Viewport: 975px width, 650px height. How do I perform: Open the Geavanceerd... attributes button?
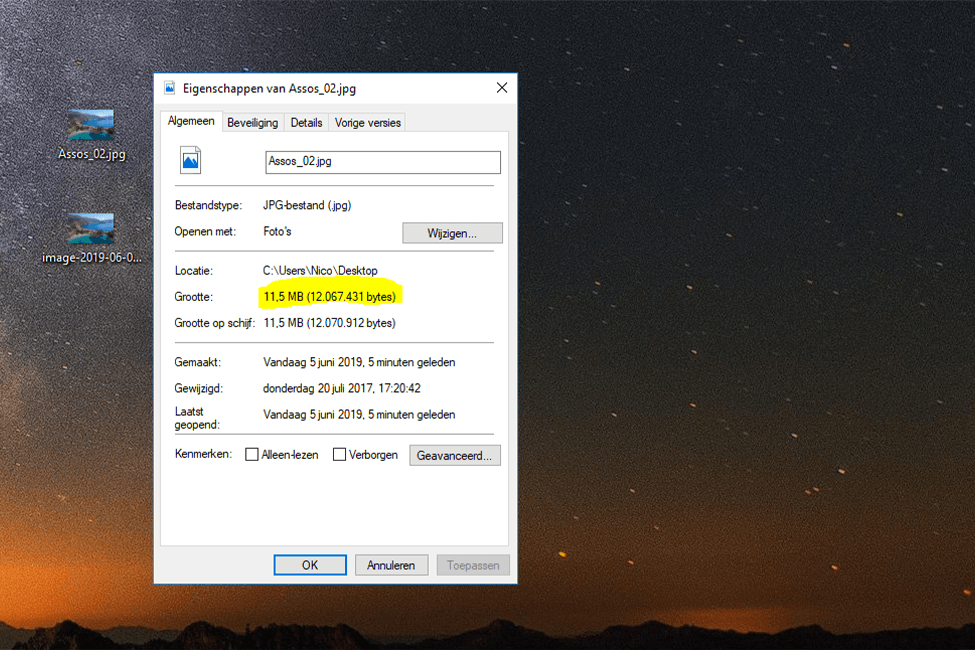pyautogui.click(x=454, y=455)
